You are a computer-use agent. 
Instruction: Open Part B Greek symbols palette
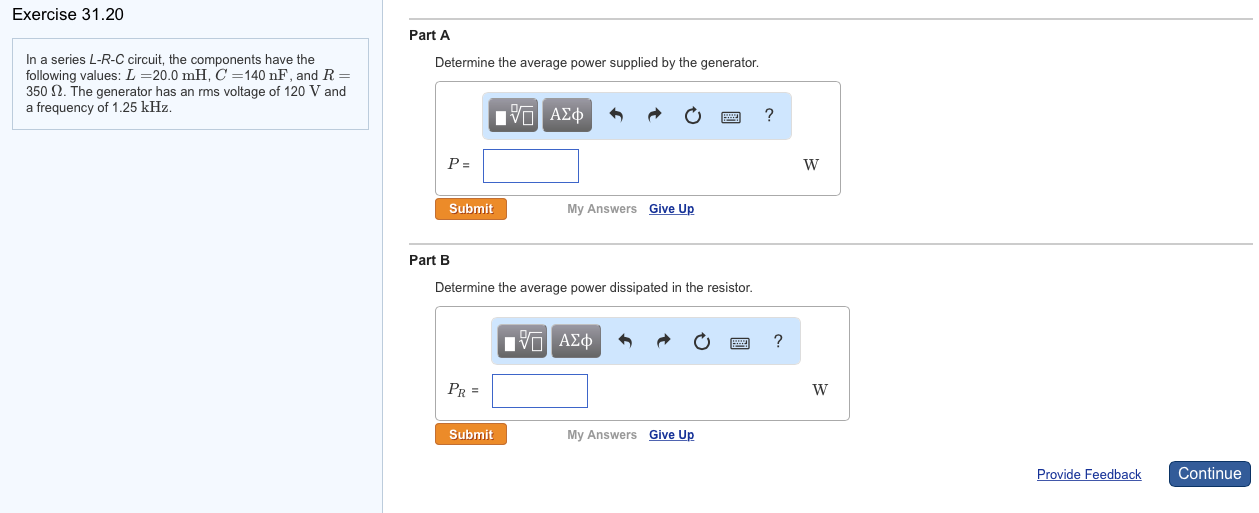coord(577,341)
